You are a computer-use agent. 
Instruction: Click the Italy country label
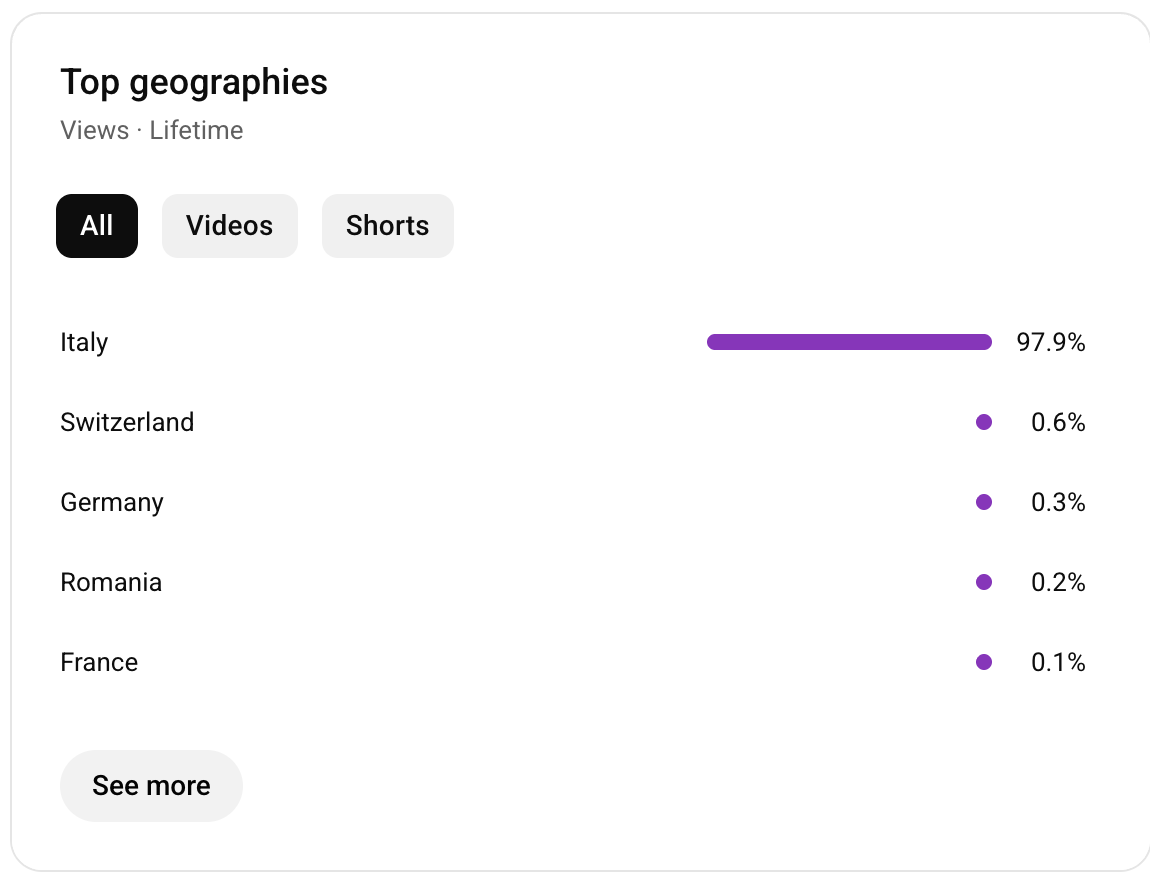[84, 342]
